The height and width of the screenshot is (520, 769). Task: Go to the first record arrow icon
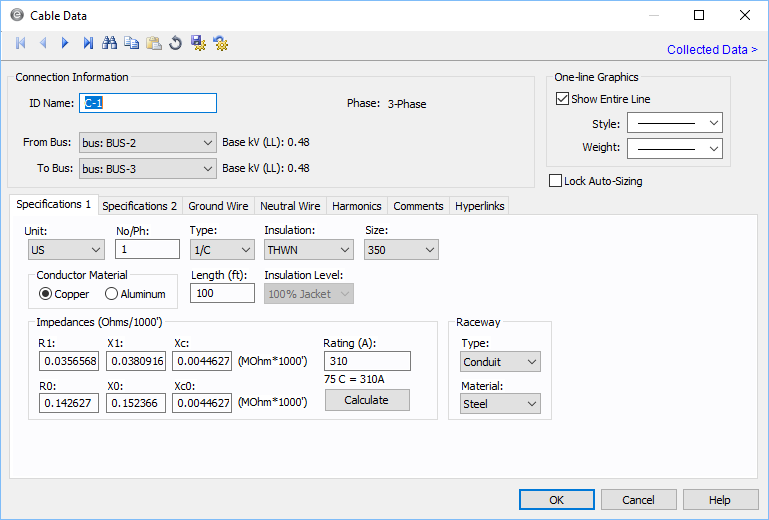pyautogui.click(x=21, y=43)
